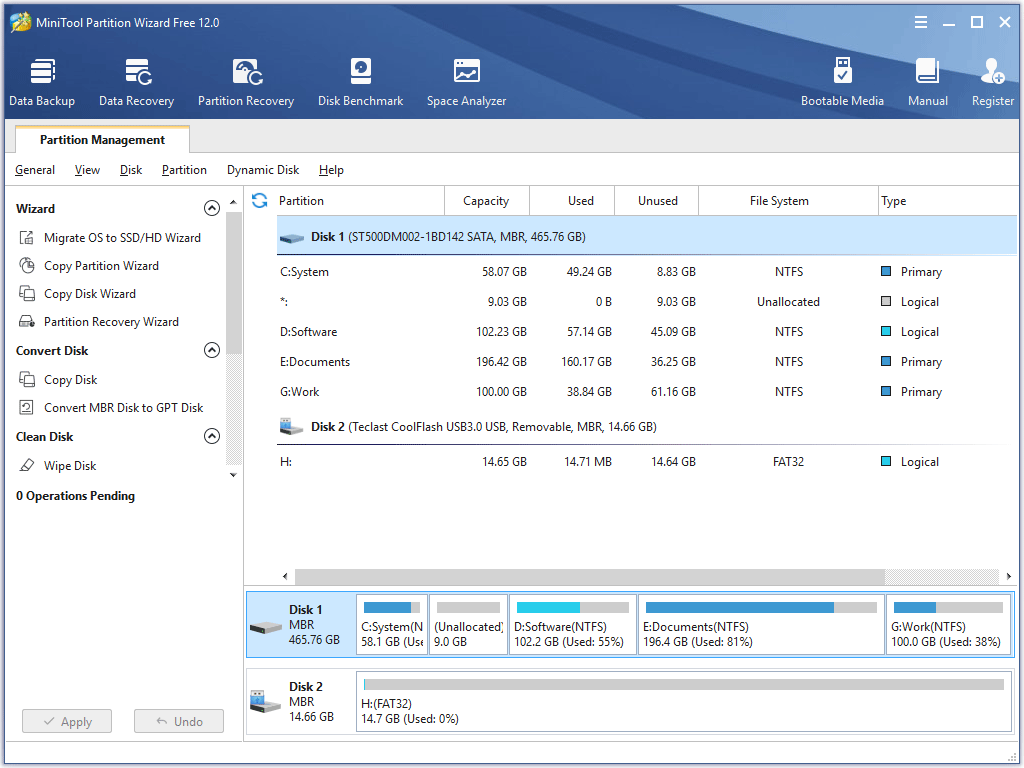Select E:Documents block in disk map
The image size is (1024, 768).
pyautogui.click(x=761, y=624)
